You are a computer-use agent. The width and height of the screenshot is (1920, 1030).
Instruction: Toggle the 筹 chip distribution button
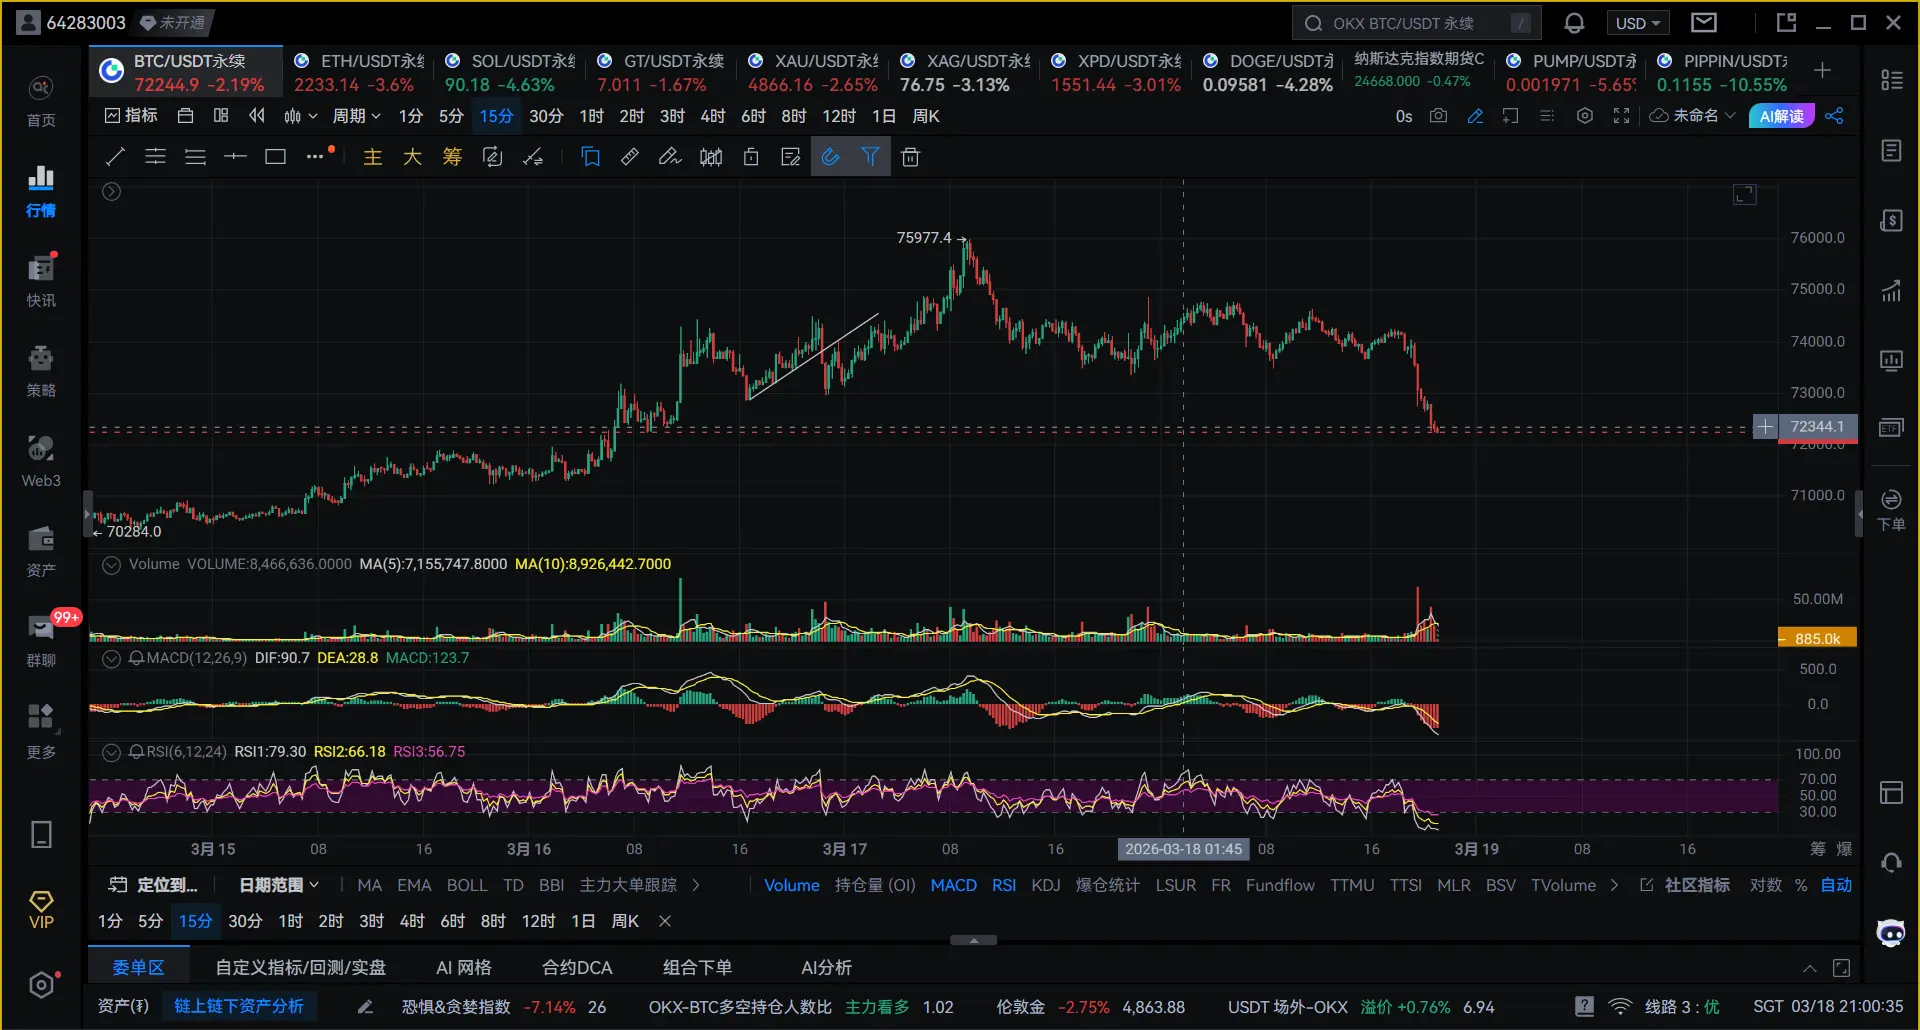coord(452,157)
